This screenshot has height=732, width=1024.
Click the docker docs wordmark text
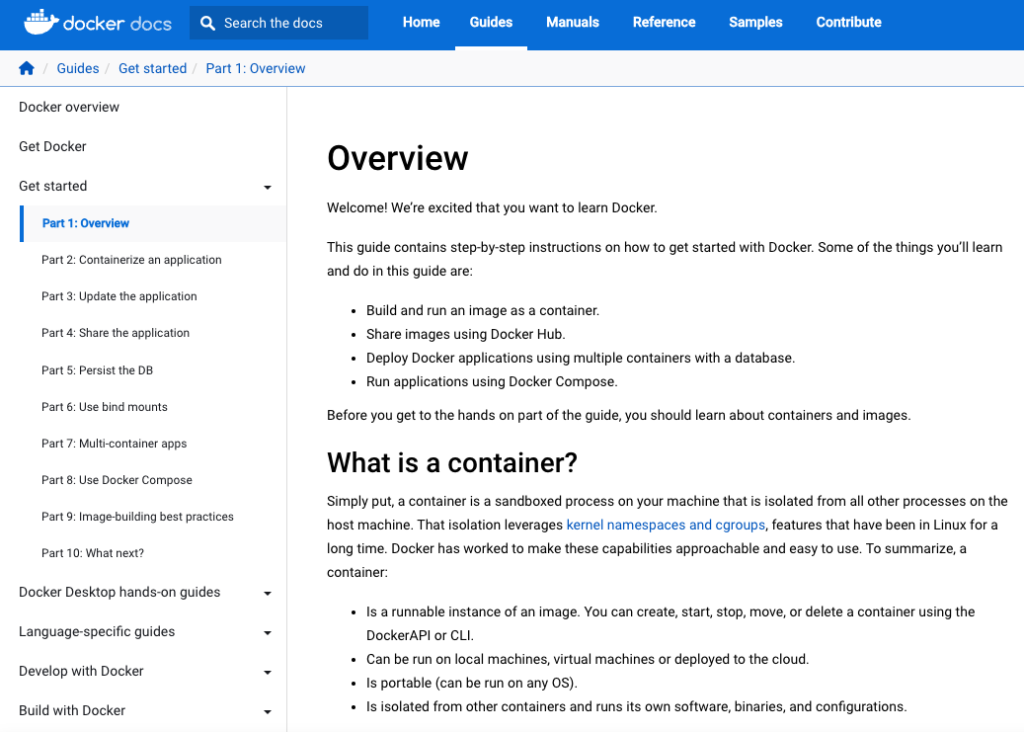coord(118,24)
